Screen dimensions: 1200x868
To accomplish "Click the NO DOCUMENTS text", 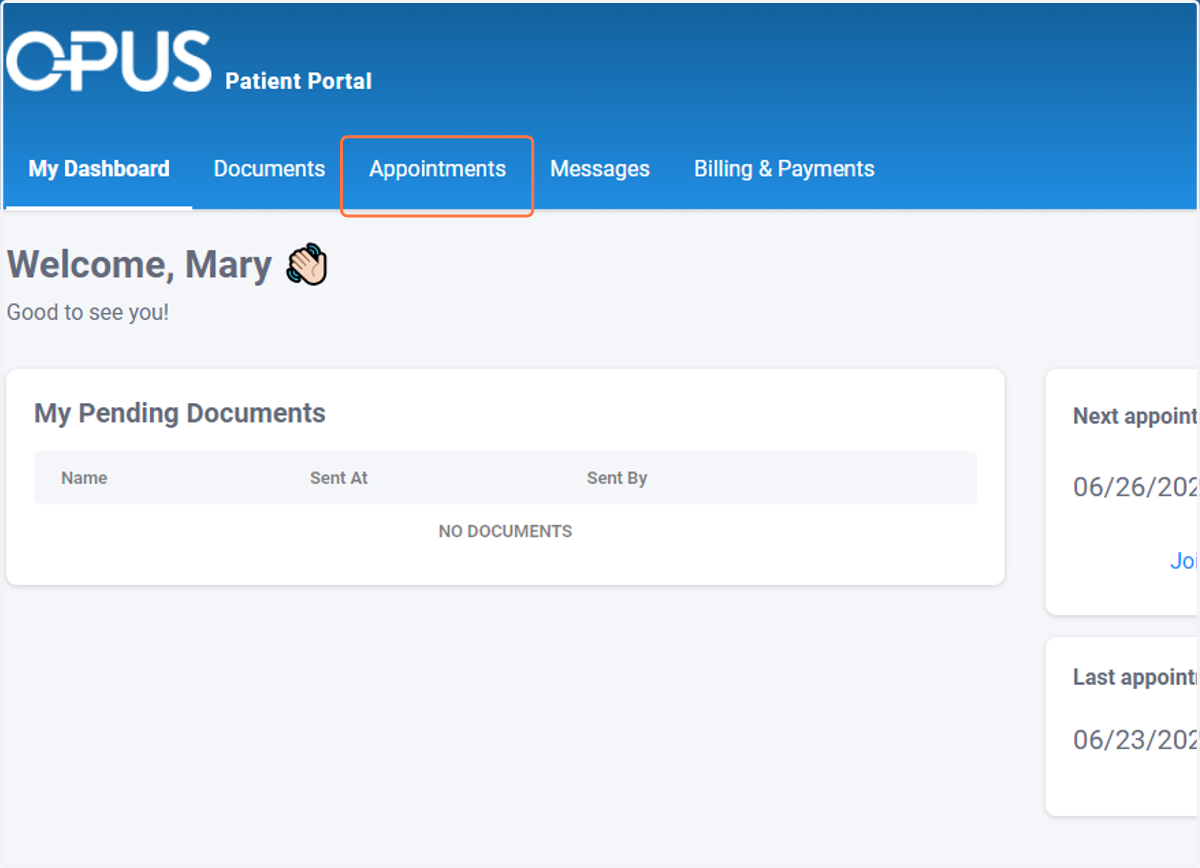I will tap(505, 532).
